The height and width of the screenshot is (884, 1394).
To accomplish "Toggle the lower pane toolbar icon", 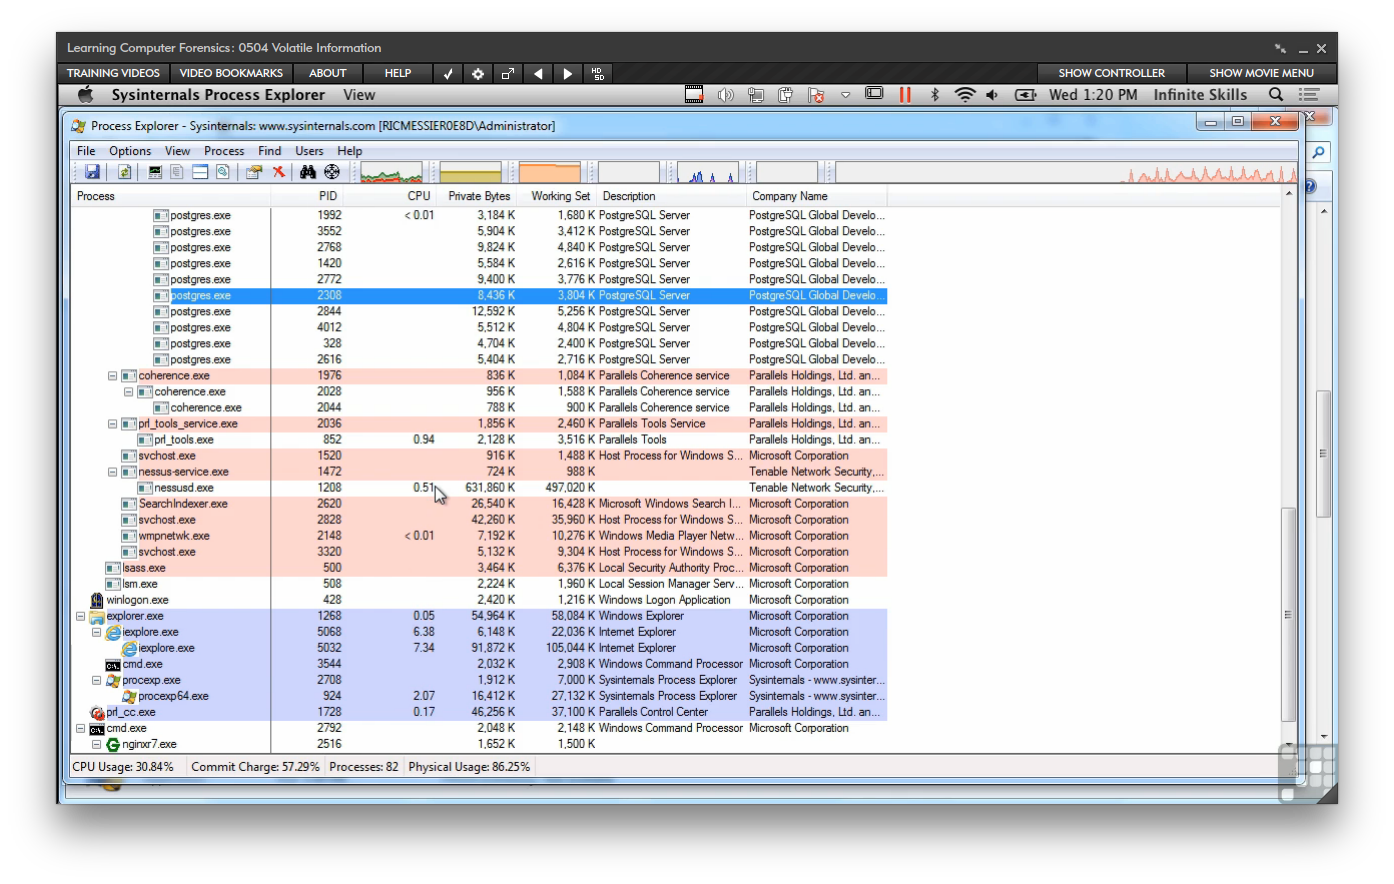I will pyautogui.click(x=200, y=172).
